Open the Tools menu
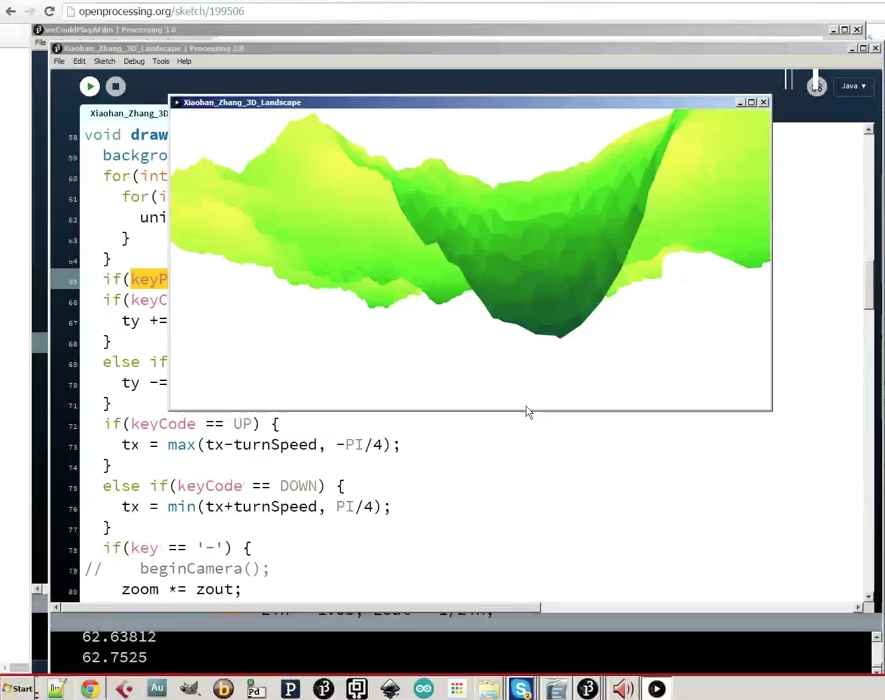This screenshot has width=885, height=700. pos(160,61)
